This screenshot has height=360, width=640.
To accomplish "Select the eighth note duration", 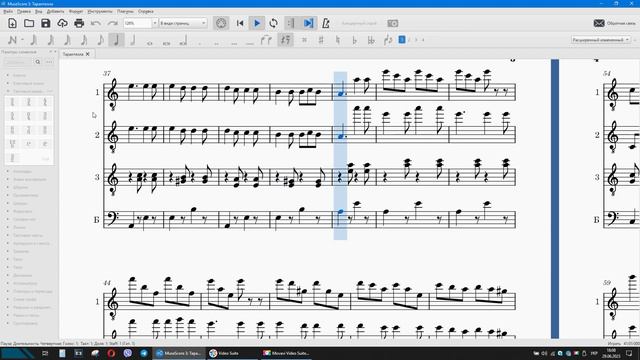I will point(100,40).
